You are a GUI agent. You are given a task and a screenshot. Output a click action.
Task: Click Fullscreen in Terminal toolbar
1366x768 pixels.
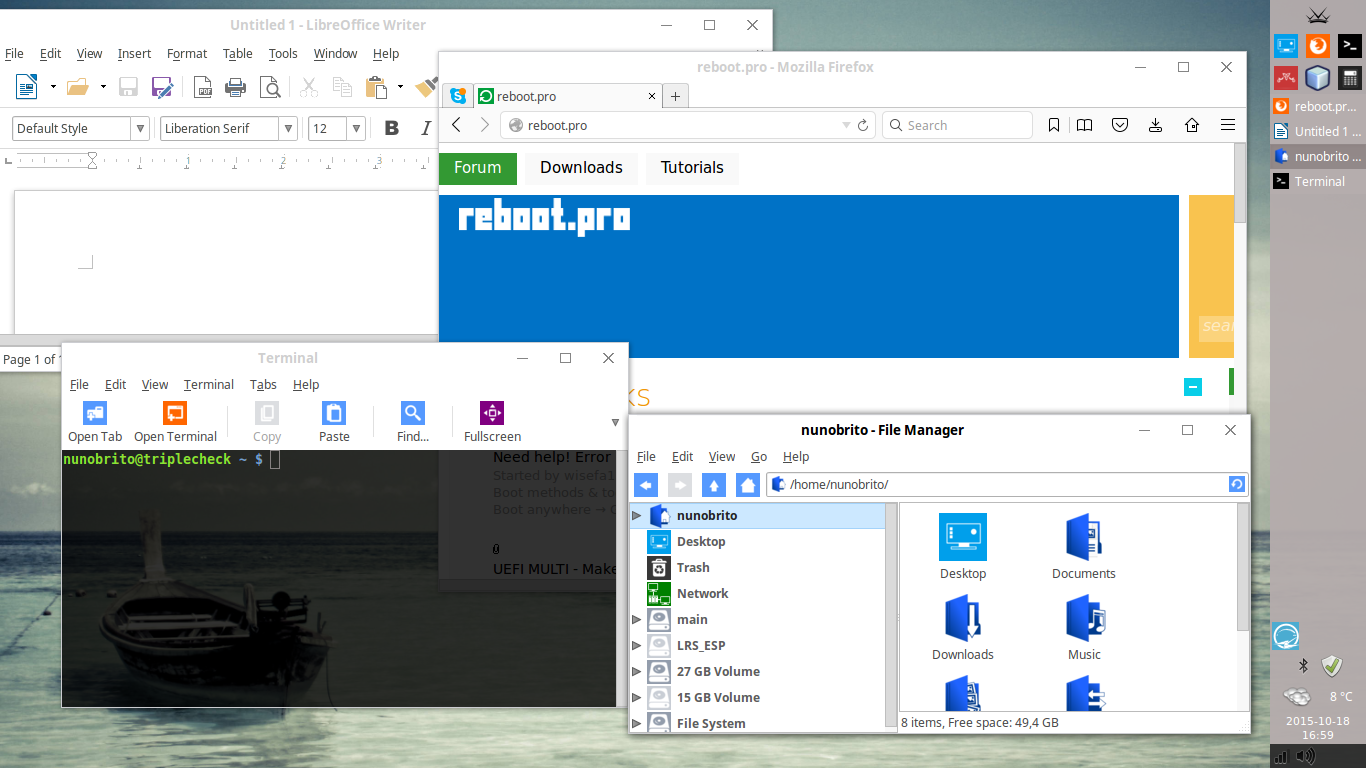[x=492, y=422]
